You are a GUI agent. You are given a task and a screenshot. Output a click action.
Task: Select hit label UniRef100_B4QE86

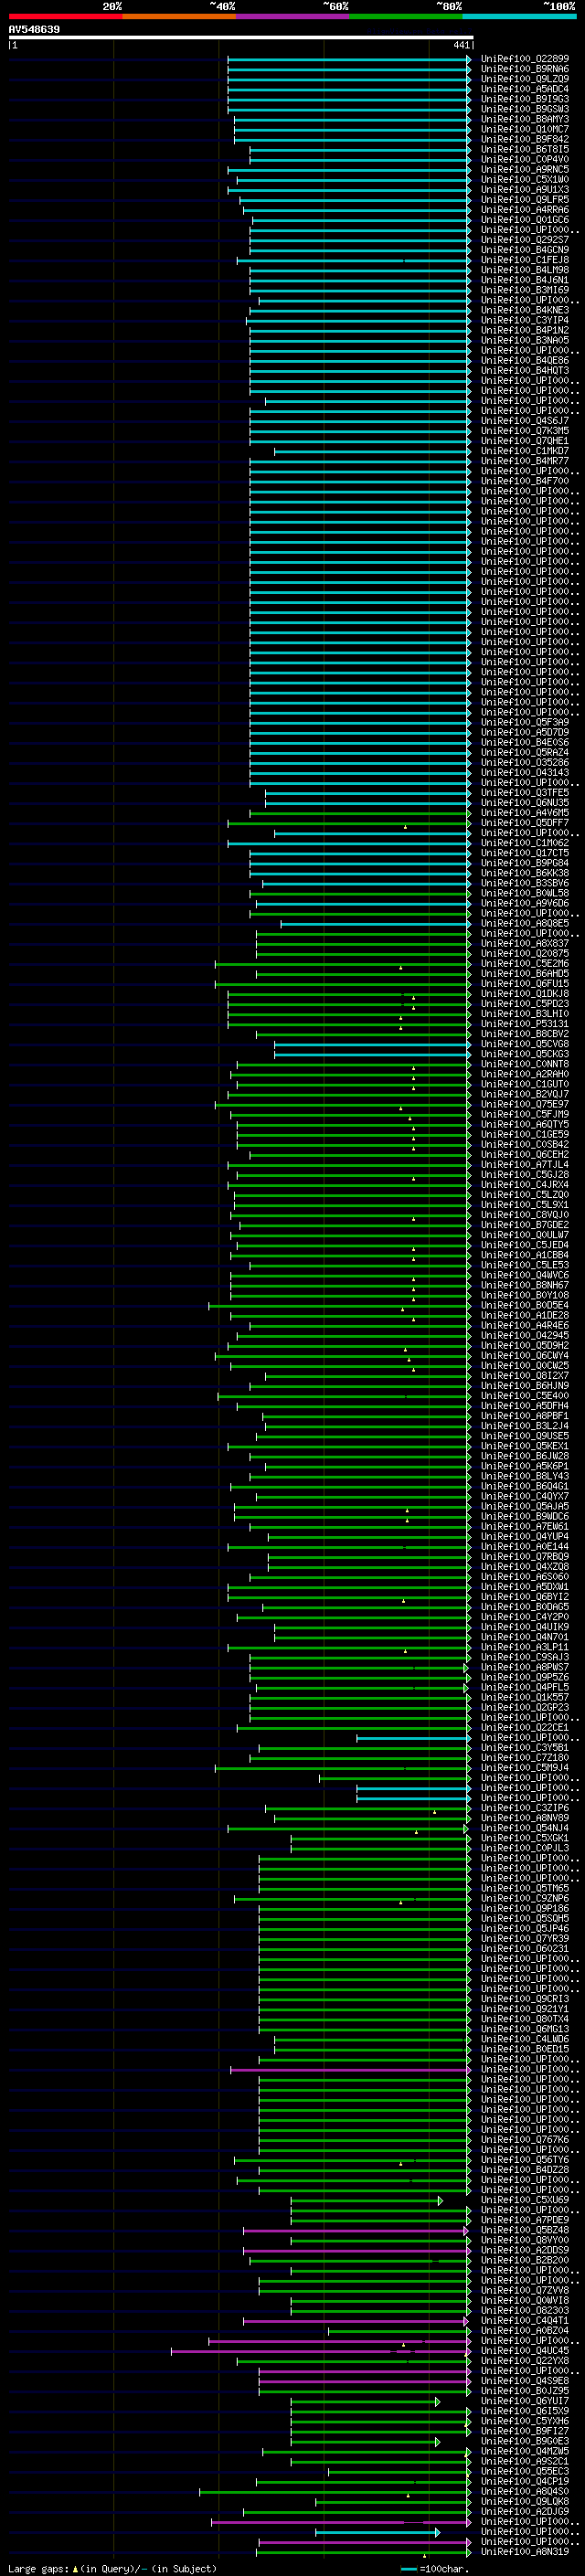click(524, 360)
